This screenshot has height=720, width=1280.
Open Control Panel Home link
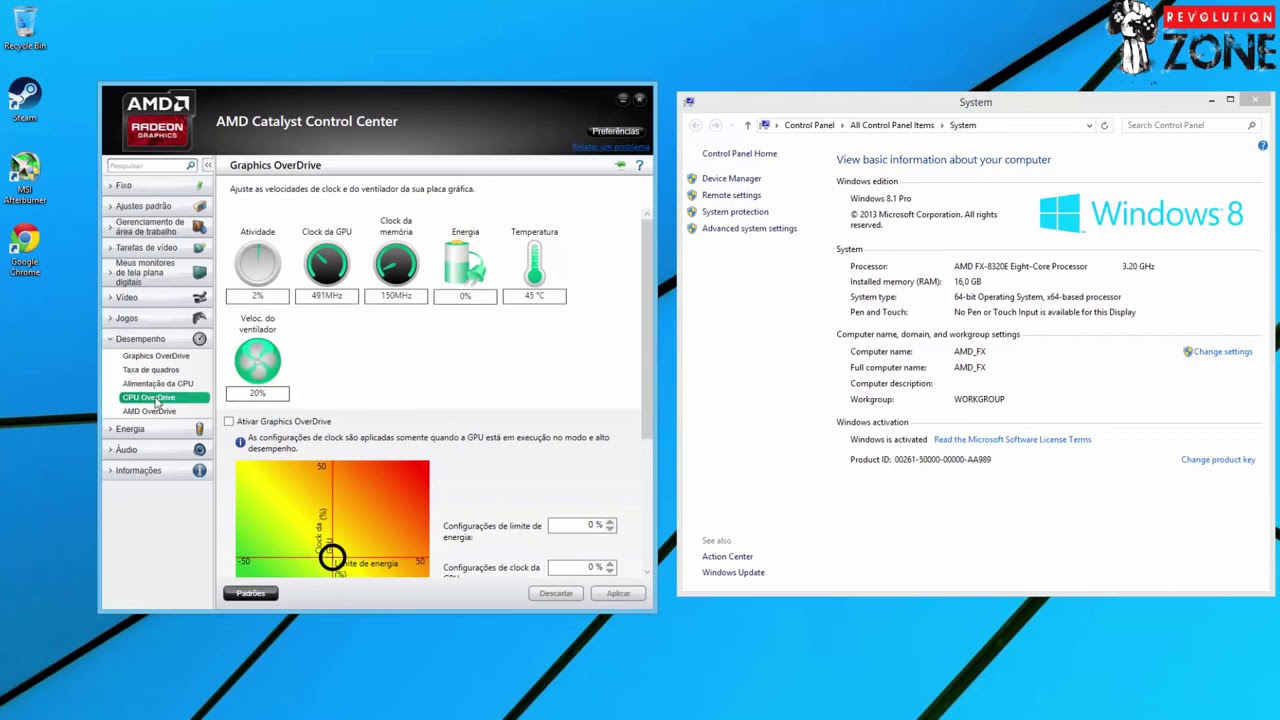pos(739,153)
